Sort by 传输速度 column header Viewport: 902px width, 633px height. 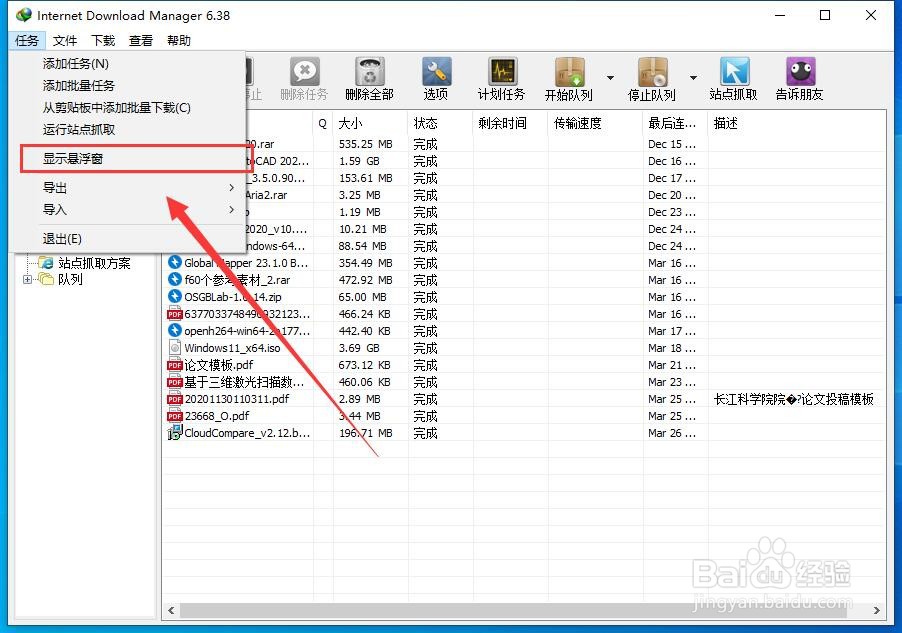pos(595,123)
